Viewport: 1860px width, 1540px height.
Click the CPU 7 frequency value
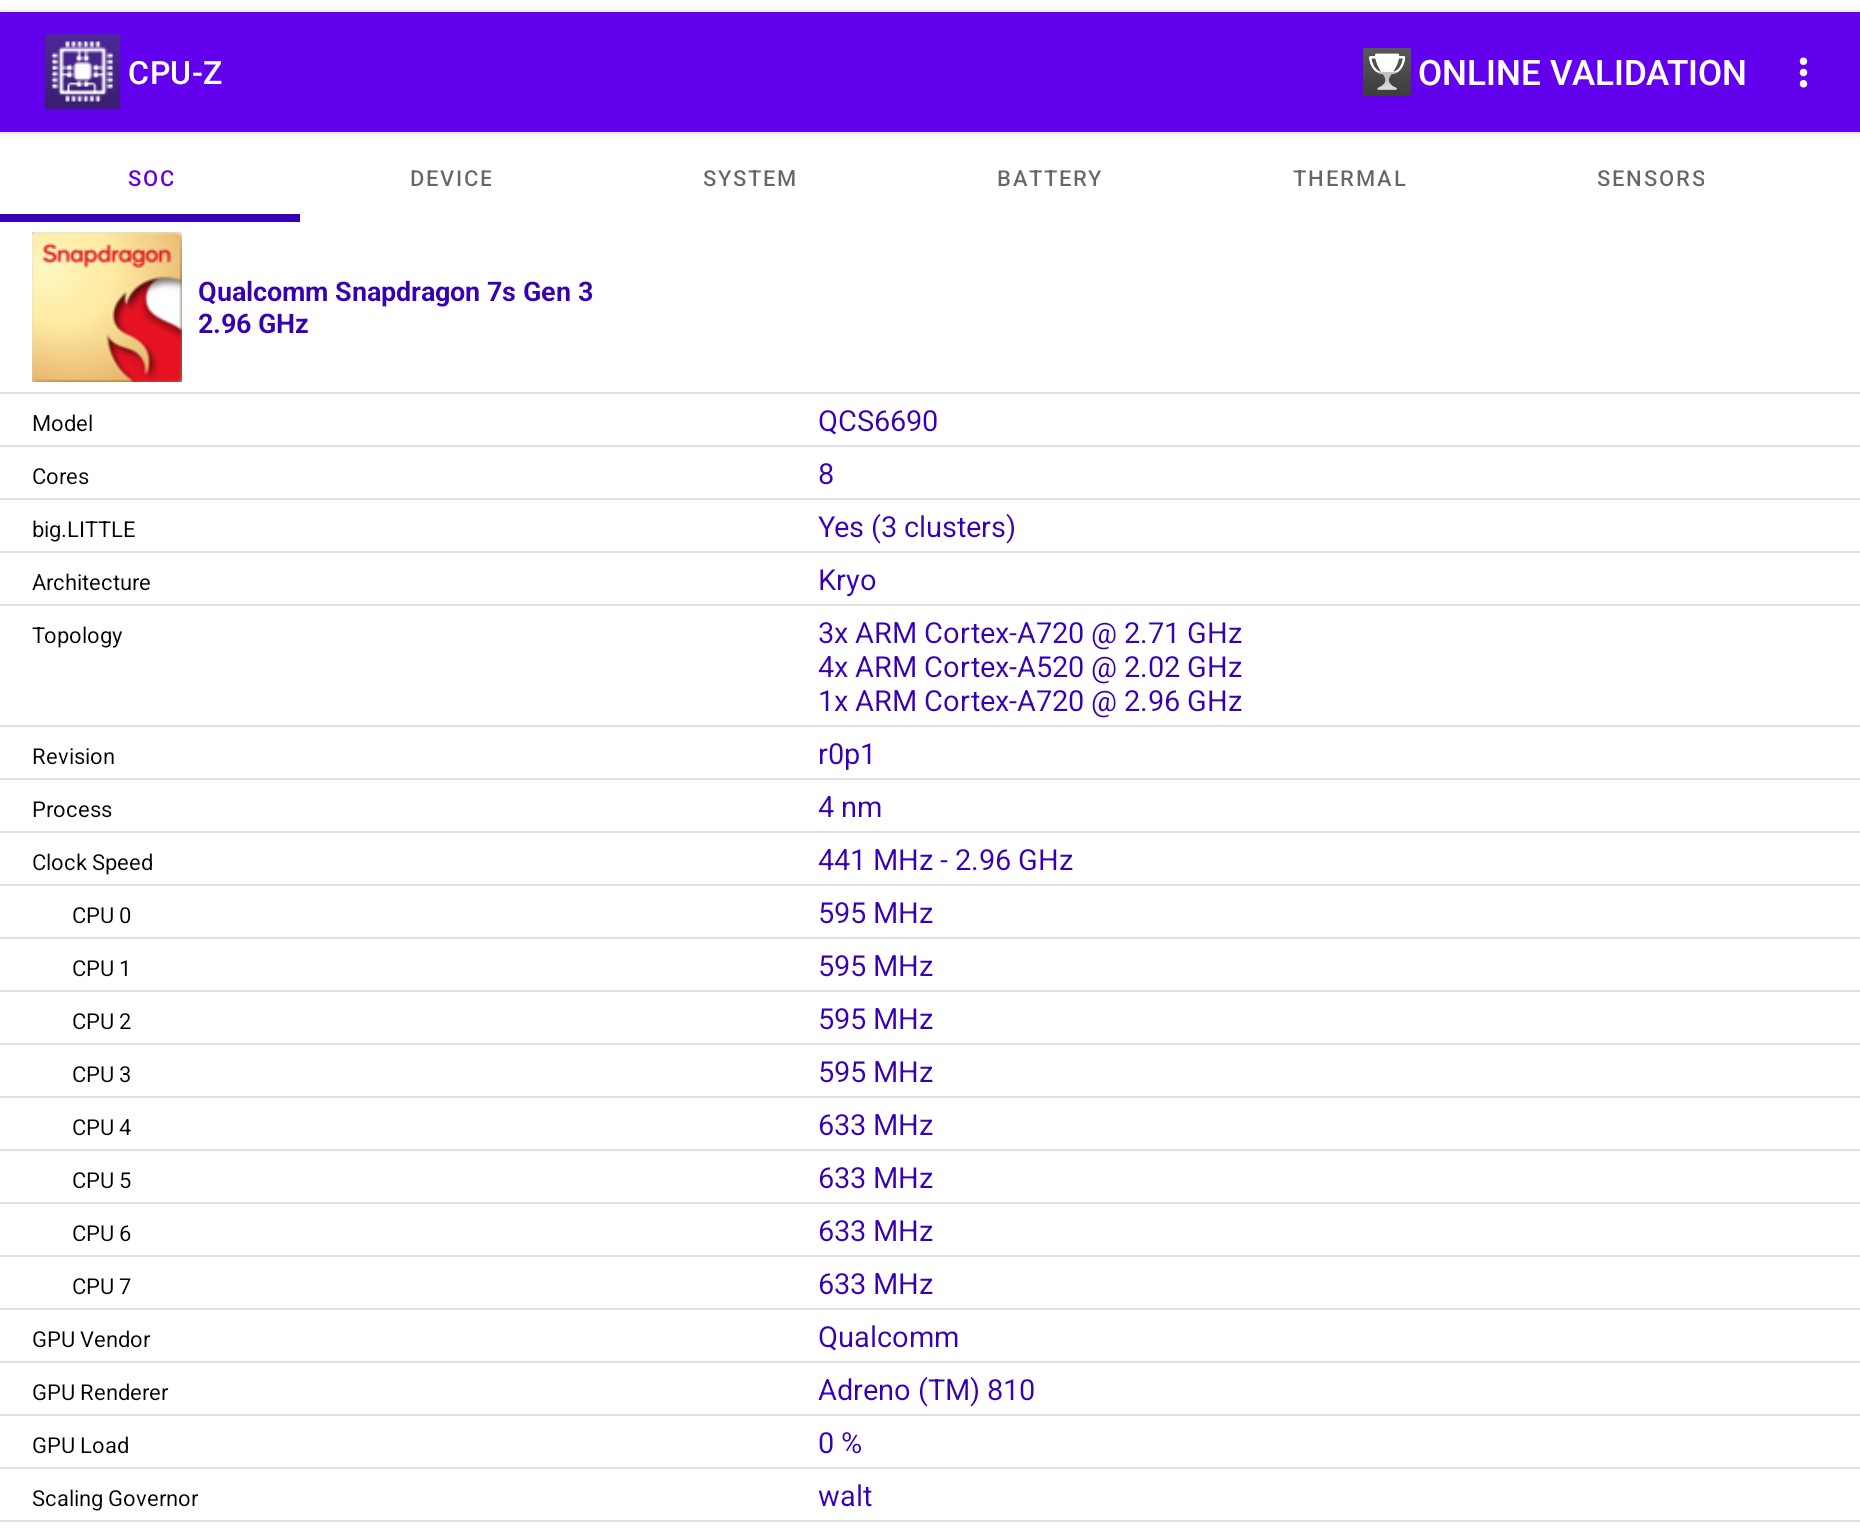click(x=875, y=1284)
